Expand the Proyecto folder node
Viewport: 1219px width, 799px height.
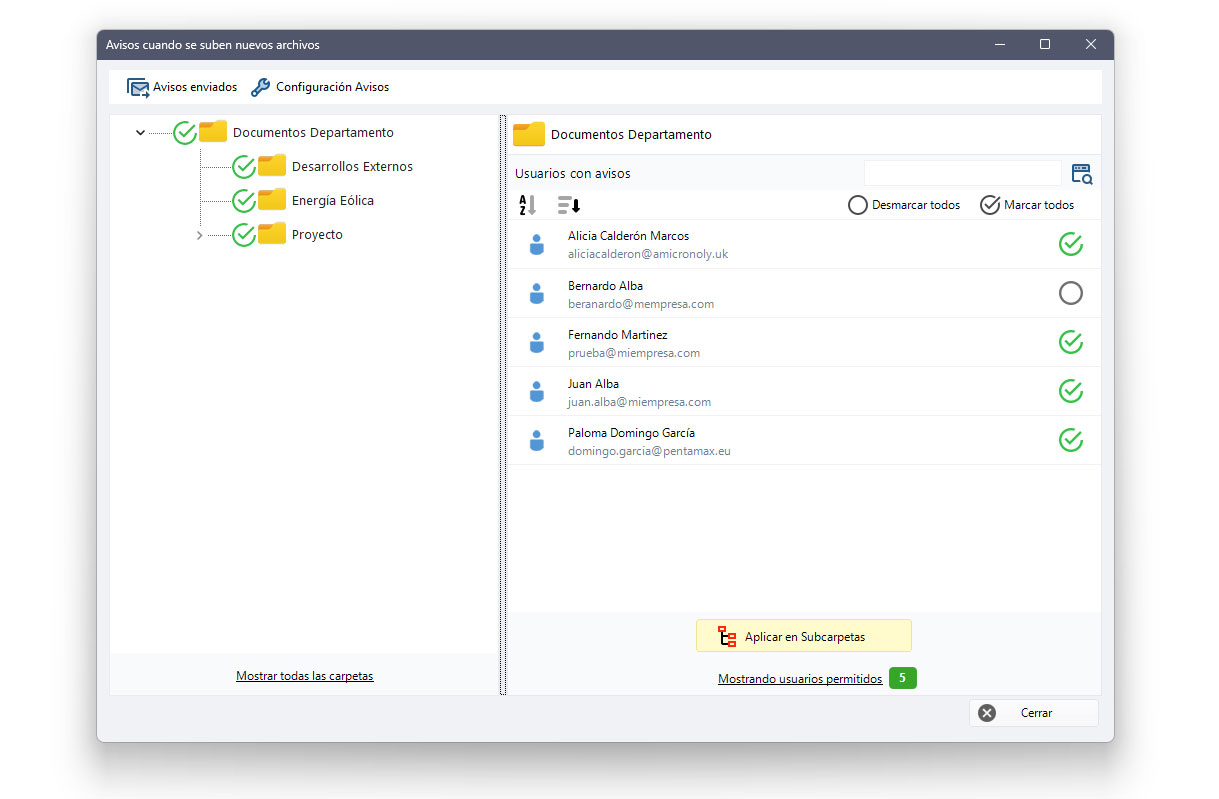199,235
